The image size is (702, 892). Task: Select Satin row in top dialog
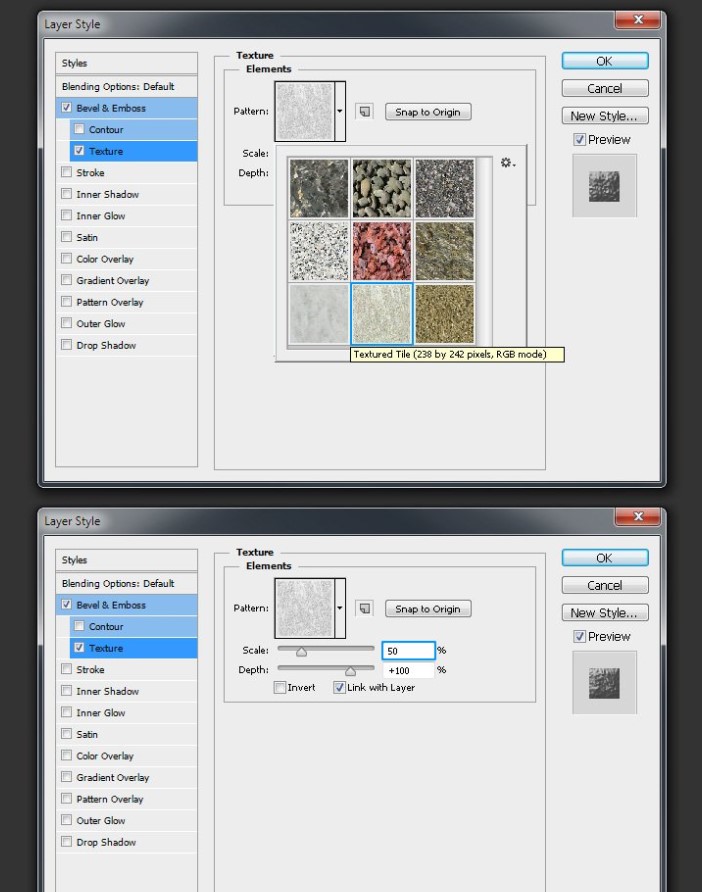(126, 237)
